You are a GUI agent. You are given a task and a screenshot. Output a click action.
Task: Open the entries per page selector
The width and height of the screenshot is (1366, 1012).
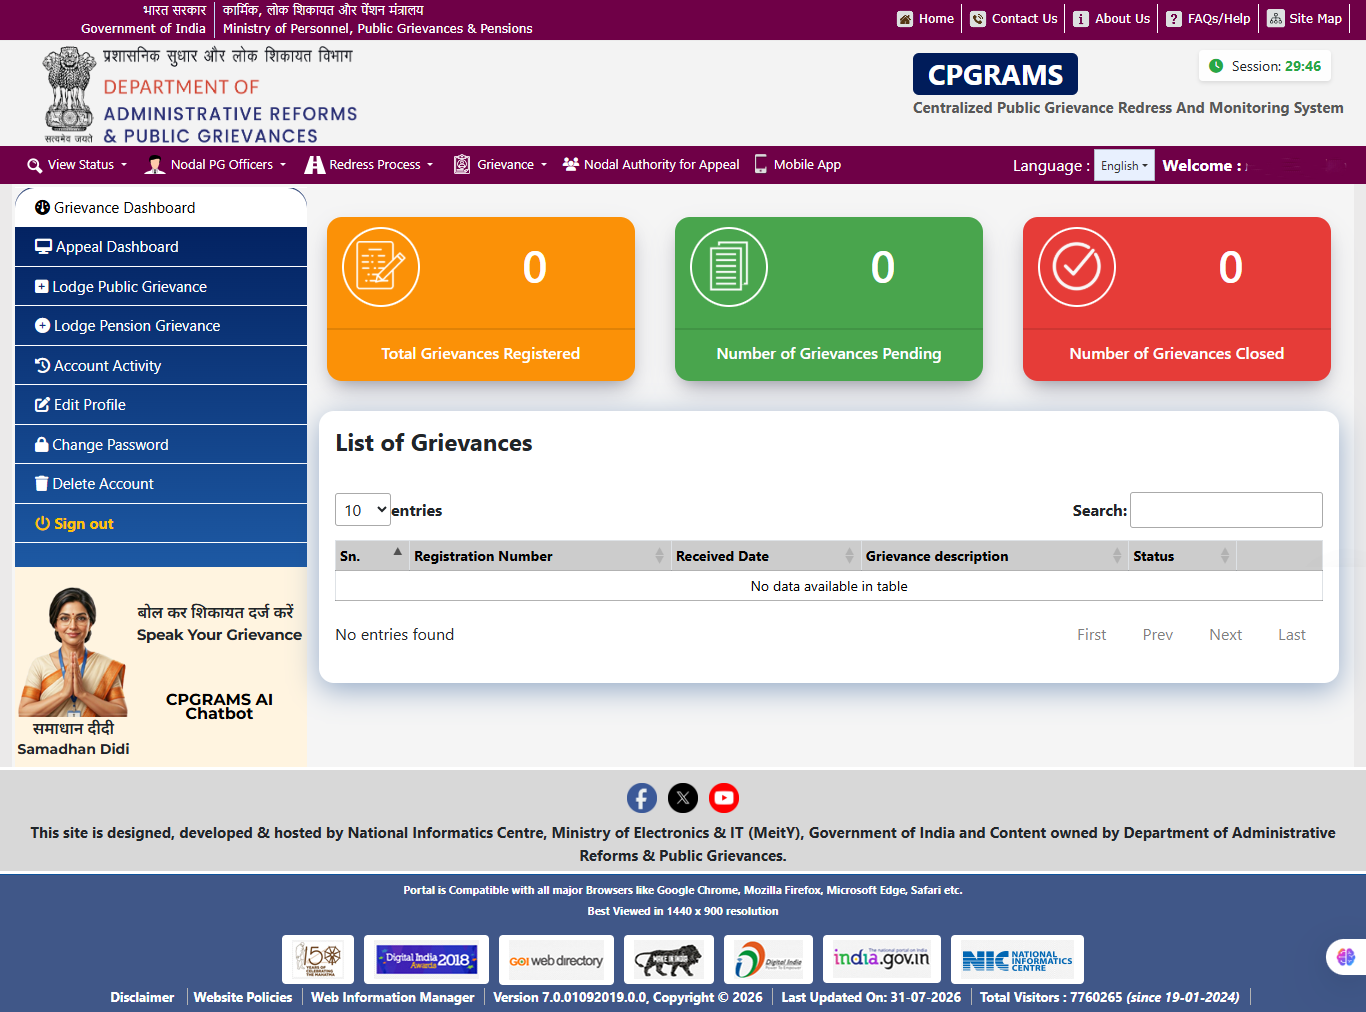363,510
